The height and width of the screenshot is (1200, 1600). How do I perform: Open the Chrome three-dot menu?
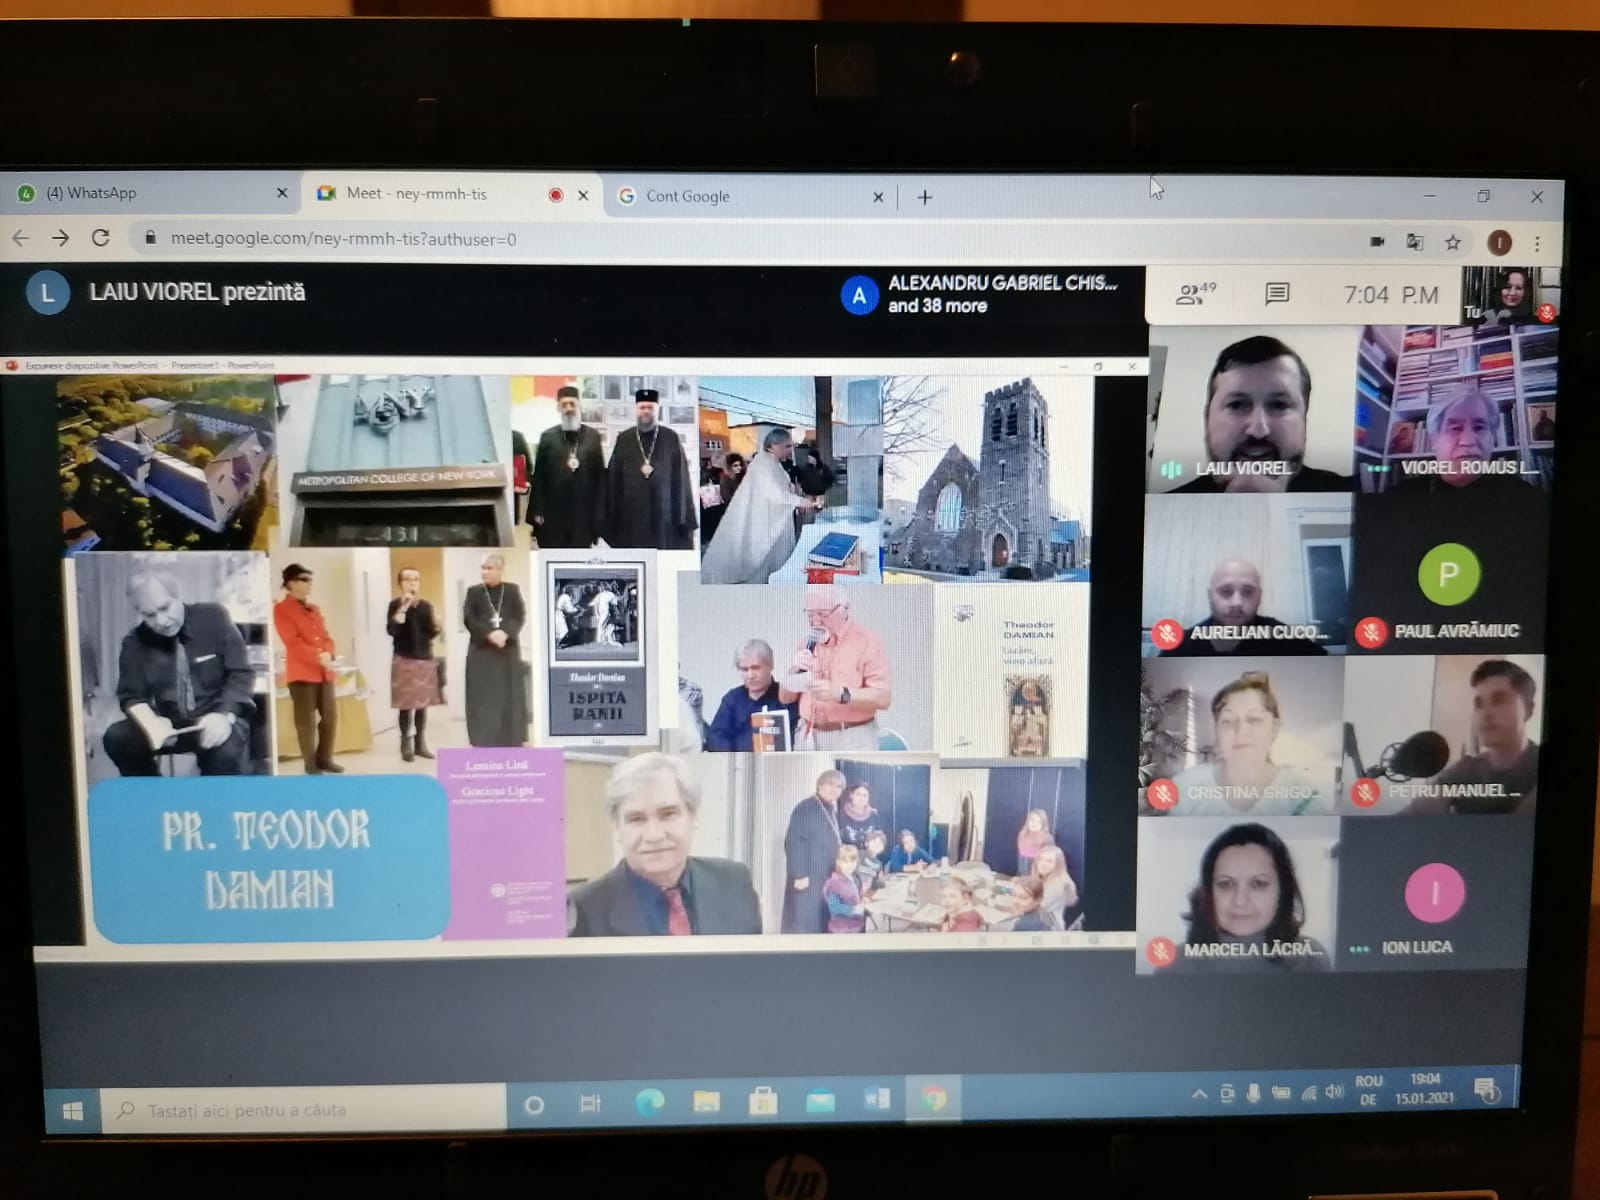coord(1537,243)
